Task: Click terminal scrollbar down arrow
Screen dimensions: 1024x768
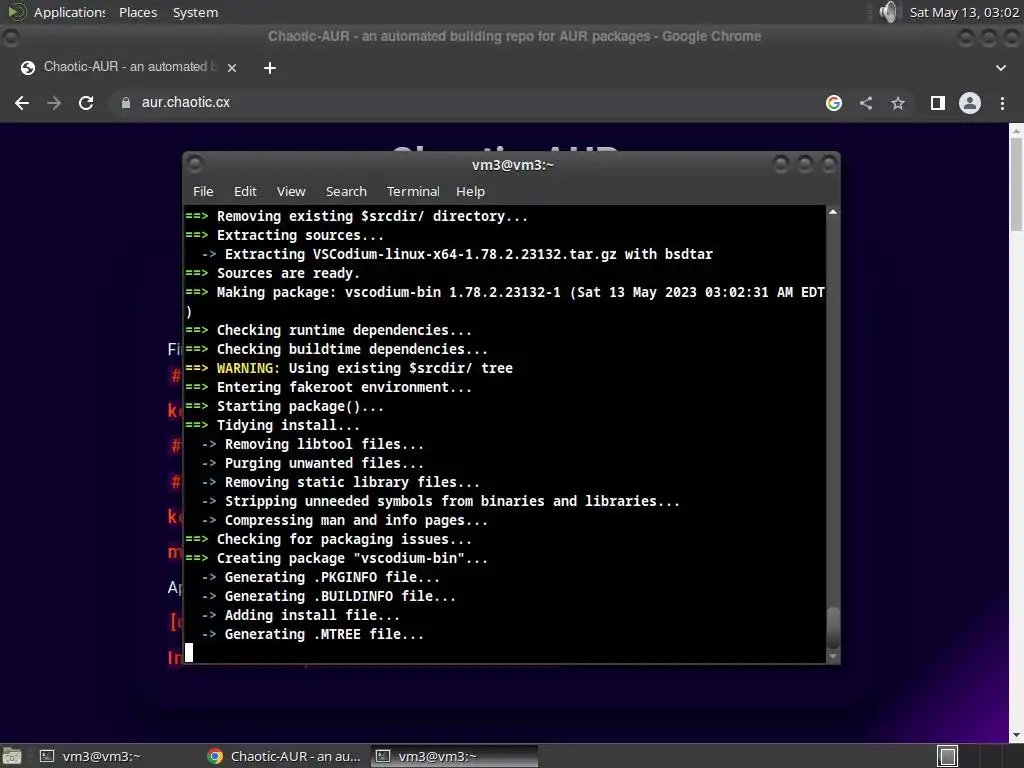Action: point(833,656)
